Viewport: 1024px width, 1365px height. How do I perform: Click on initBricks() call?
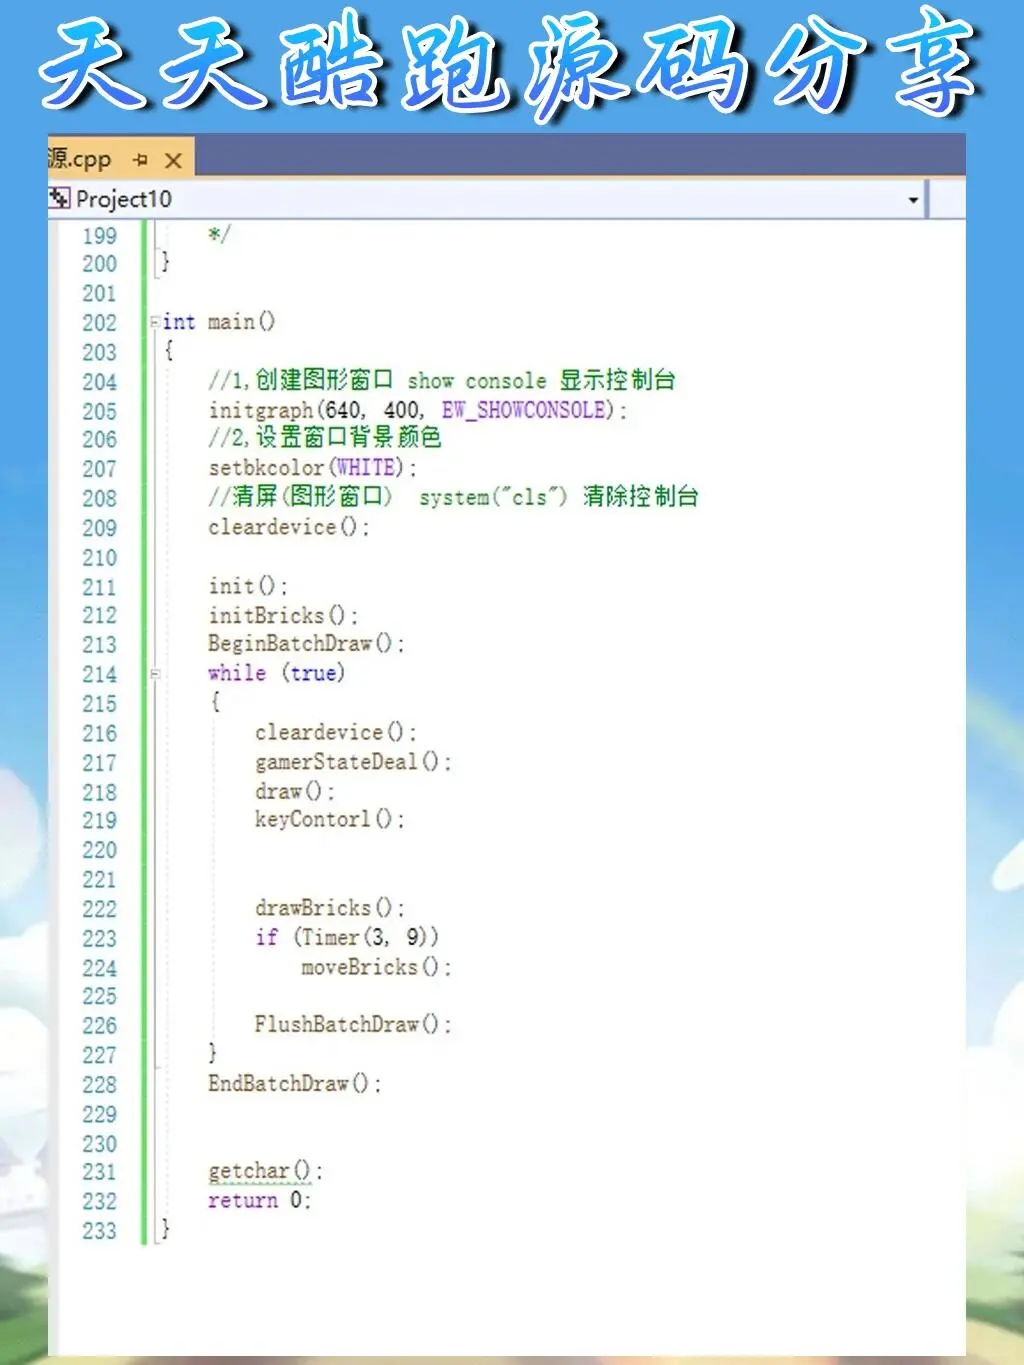(282, 615)
